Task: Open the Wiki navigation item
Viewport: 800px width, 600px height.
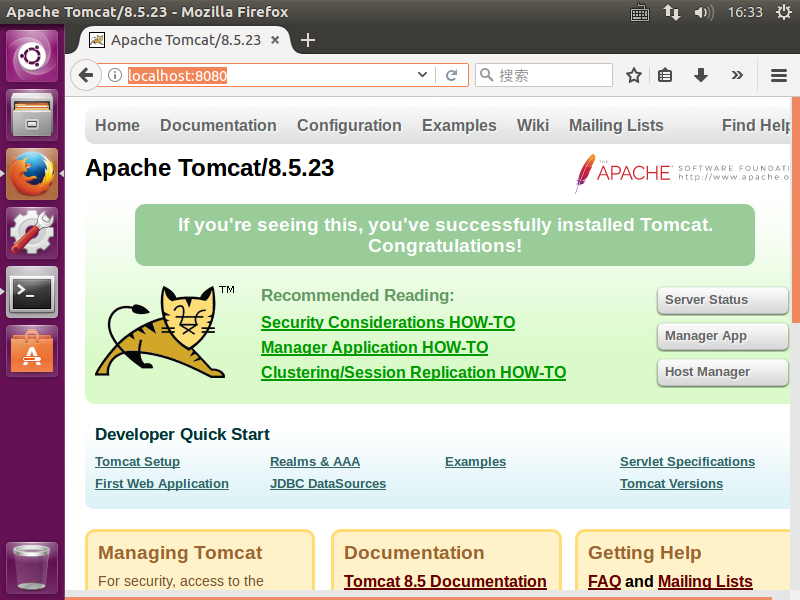Action: point(533,126)
